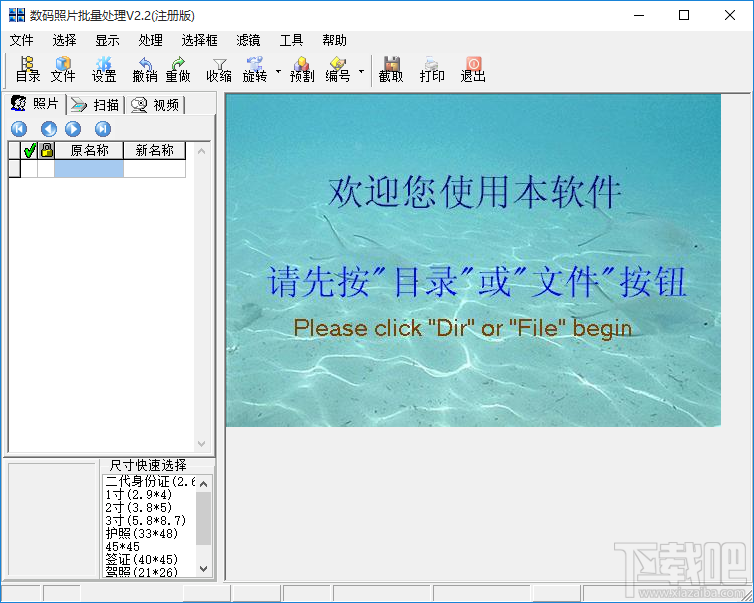The image size is (754, 603).
Task: Go to first photo navigation button
Action: 19,129
